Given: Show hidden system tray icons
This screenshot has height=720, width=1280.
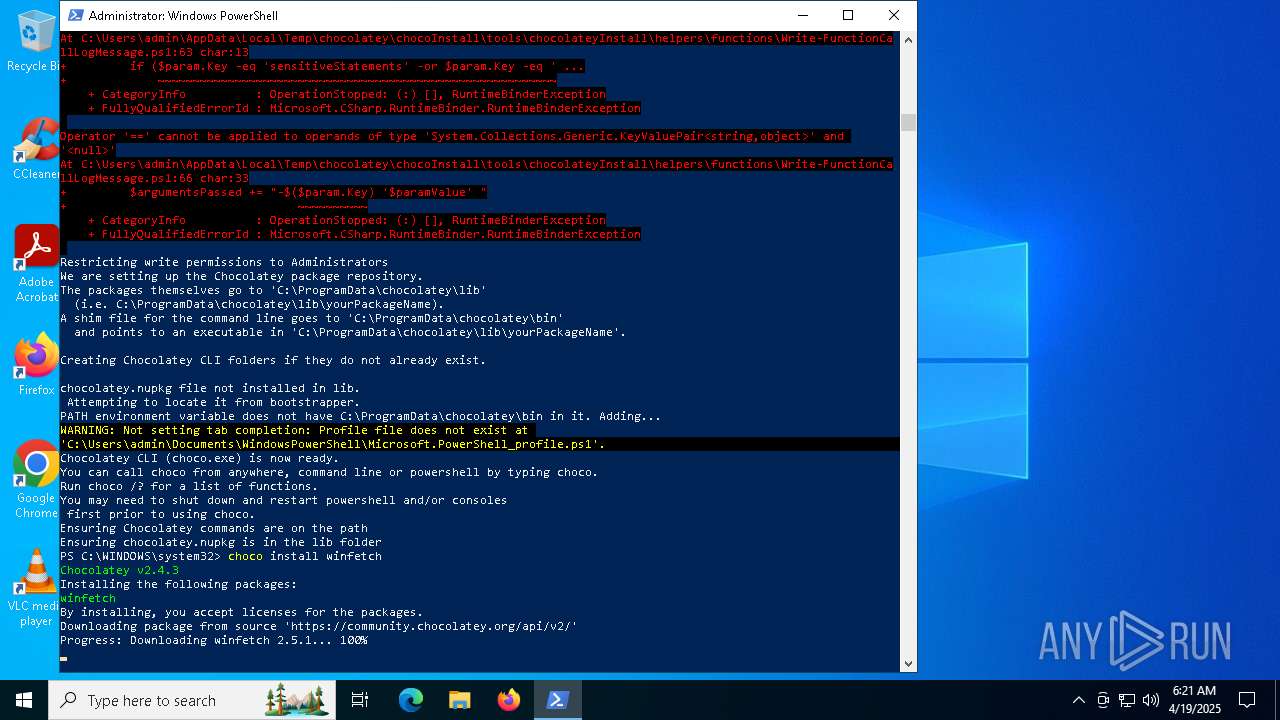Looking at the screenshot, I should point(1078,700).
